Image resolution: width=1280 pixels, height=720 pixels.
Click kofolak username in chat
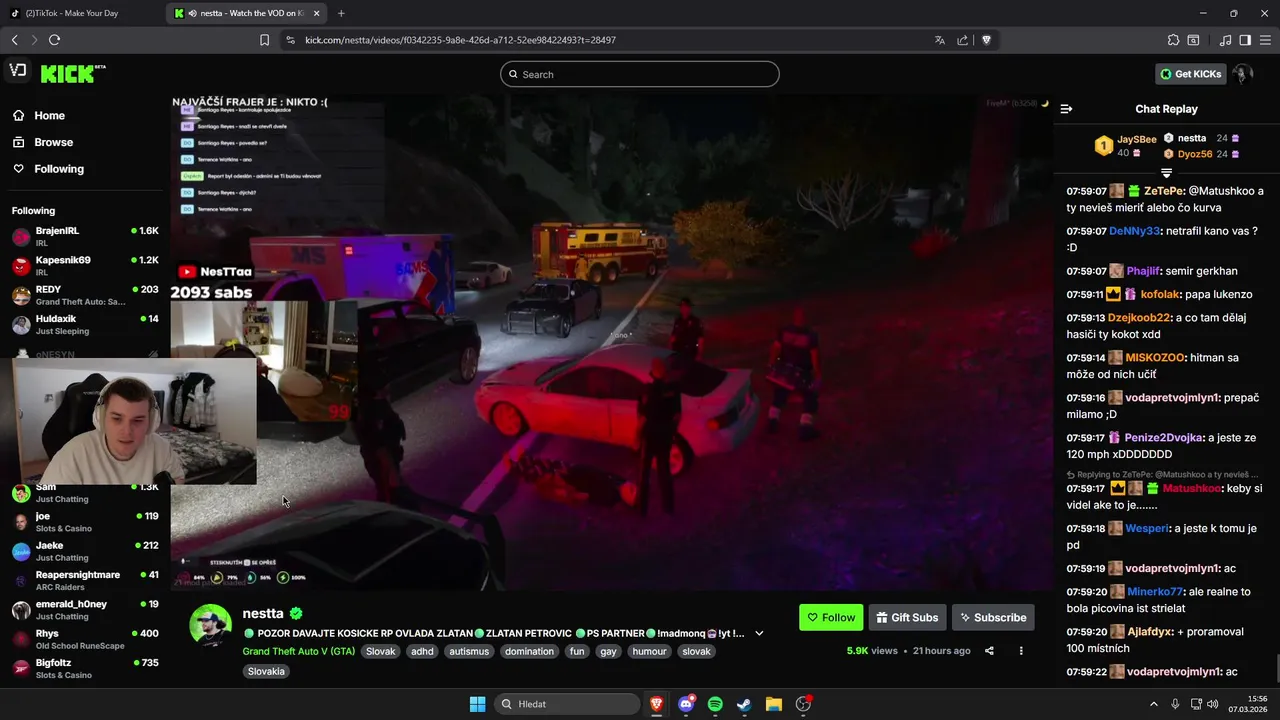pos(1160,295)
